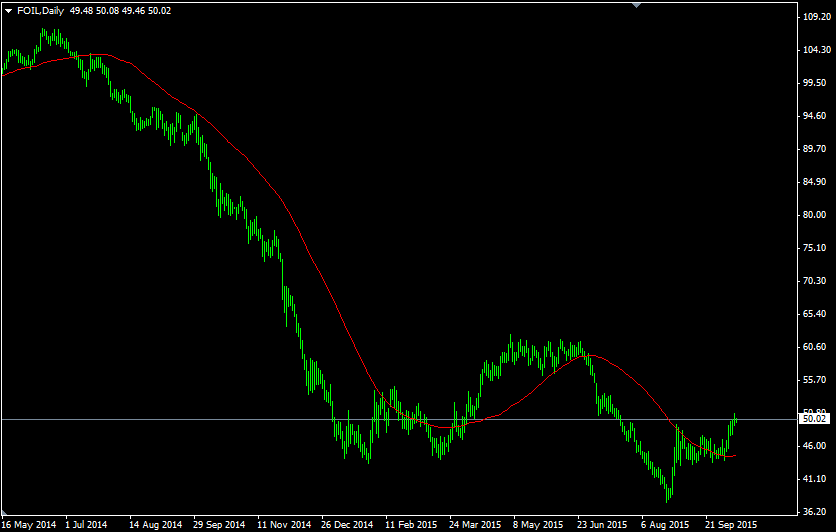This screenshot has width=836, height=532.
Task: Select the FOIL,Daily chart title text
Action: point(41,11)
